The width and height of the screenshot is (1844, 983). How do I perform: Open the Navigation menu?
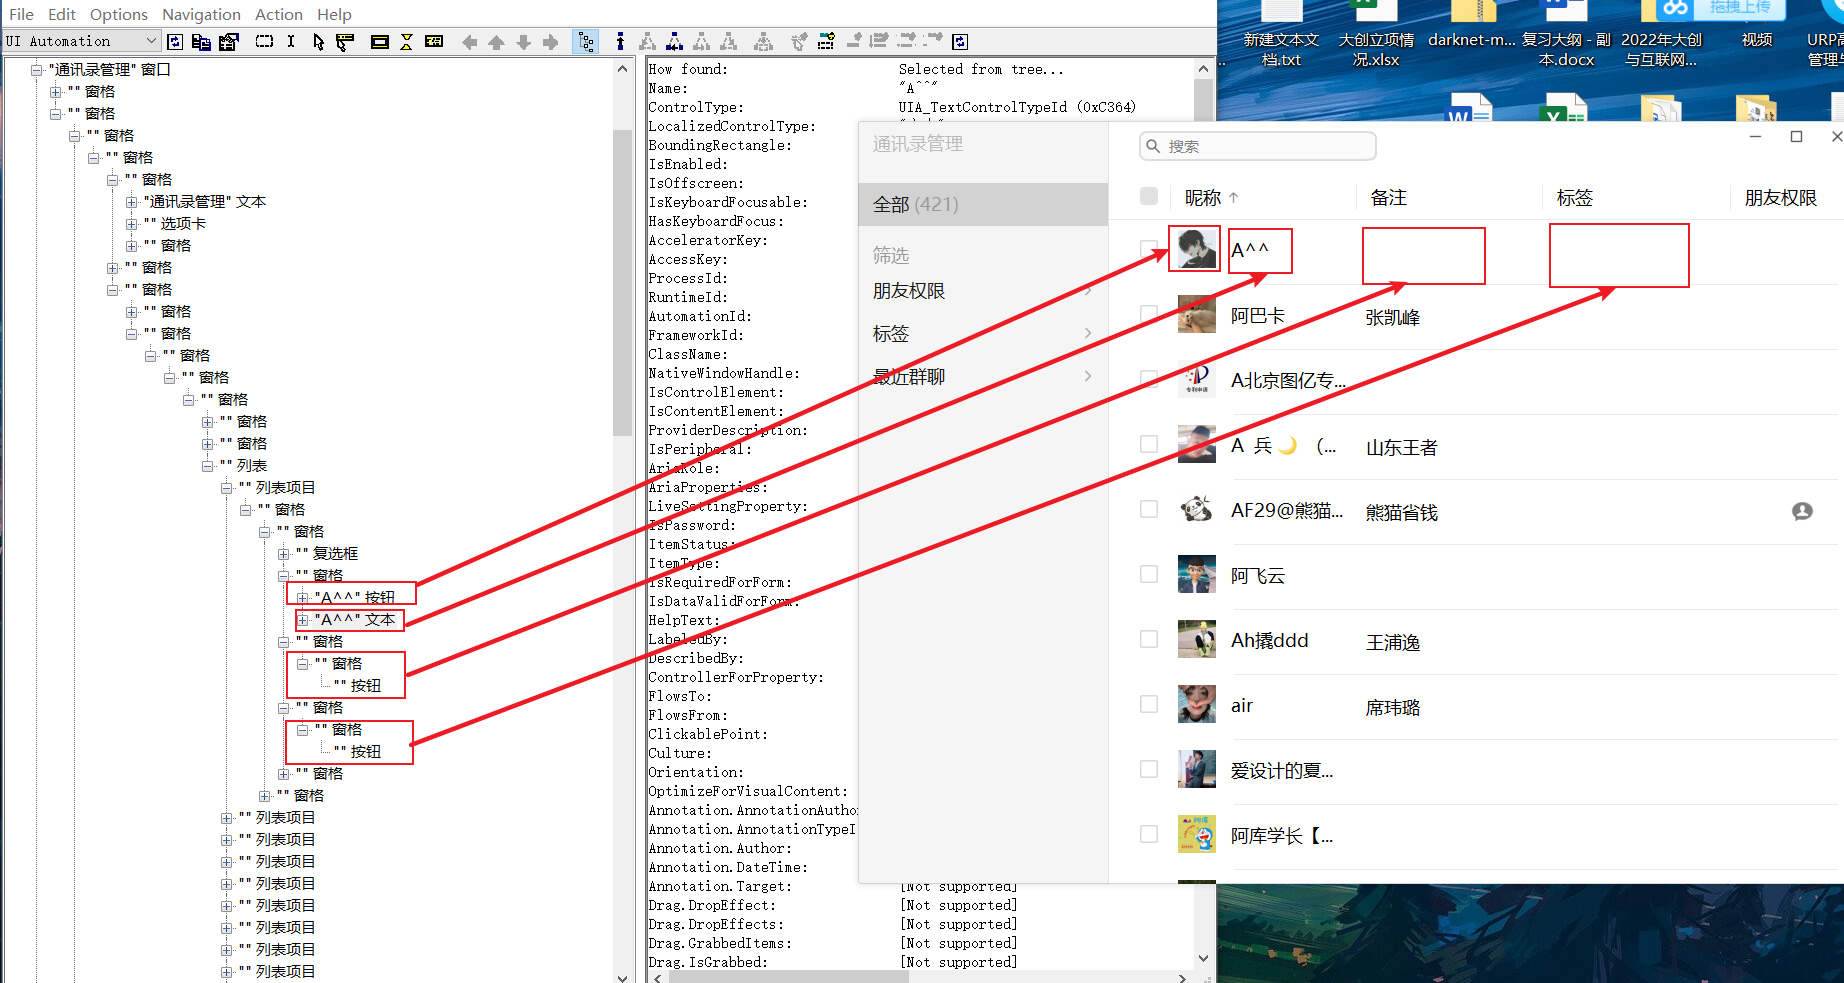(x=201, y=14)
